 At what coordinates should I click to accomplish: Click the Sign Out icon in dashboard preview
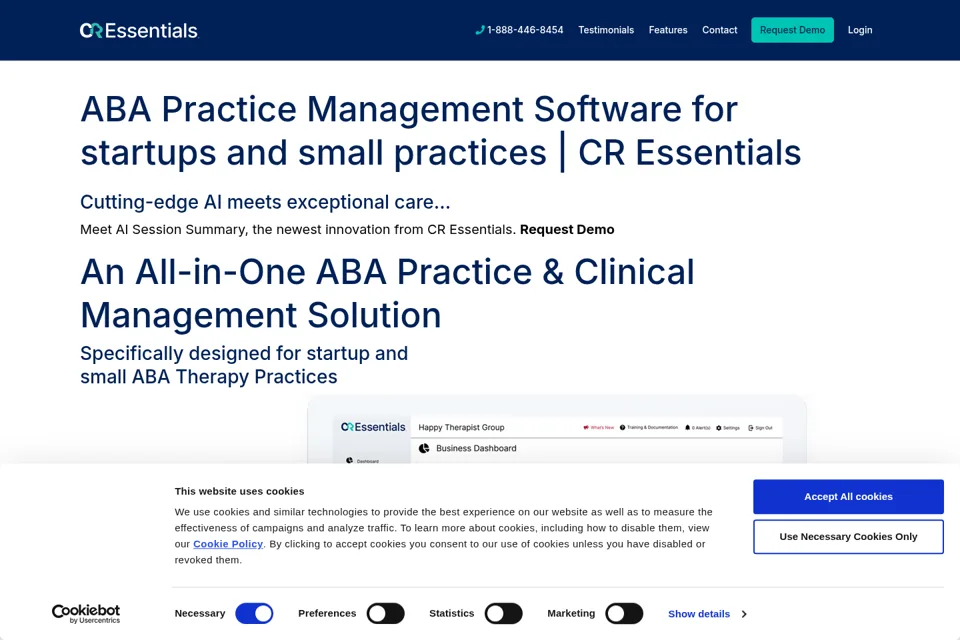751,427
